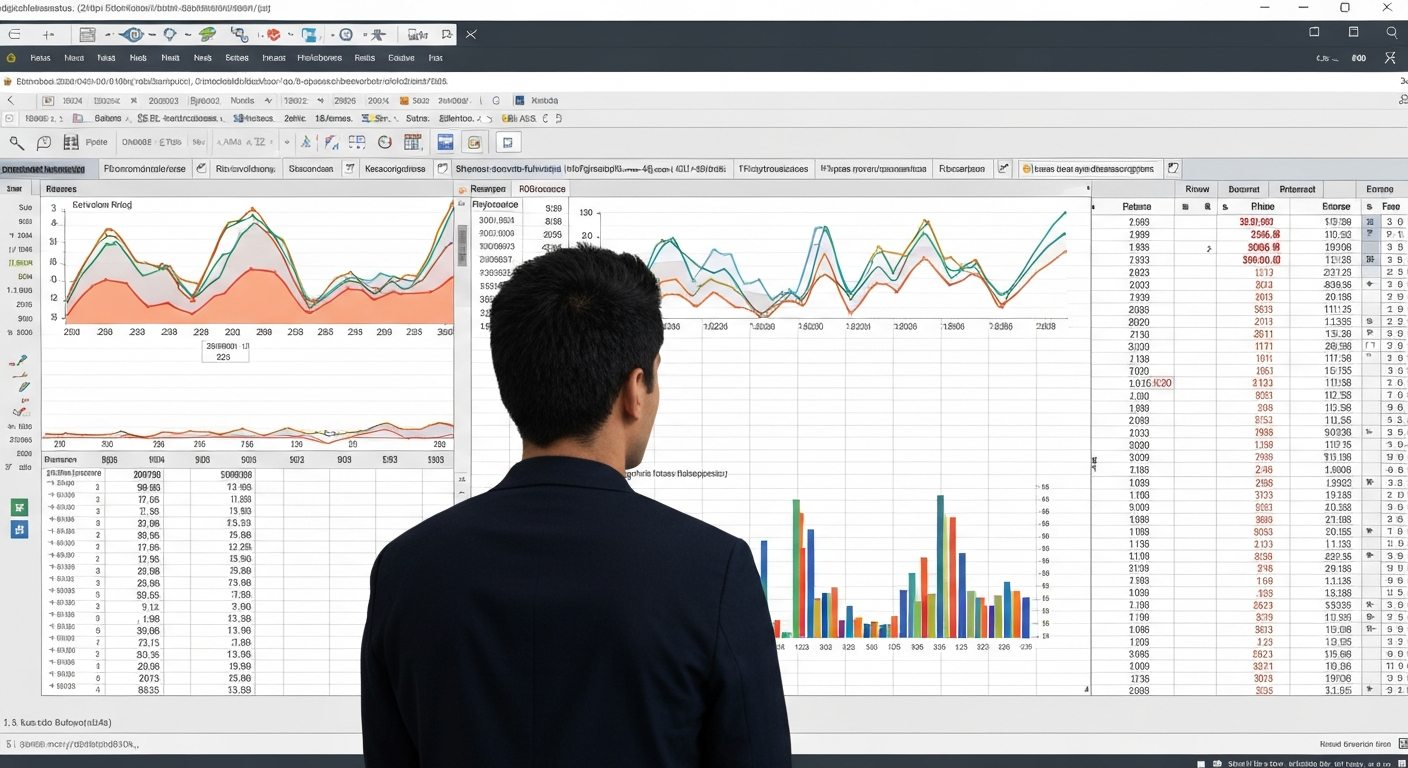
Task: Click the Phine column header in the right table
Action: click(1262, 207)
